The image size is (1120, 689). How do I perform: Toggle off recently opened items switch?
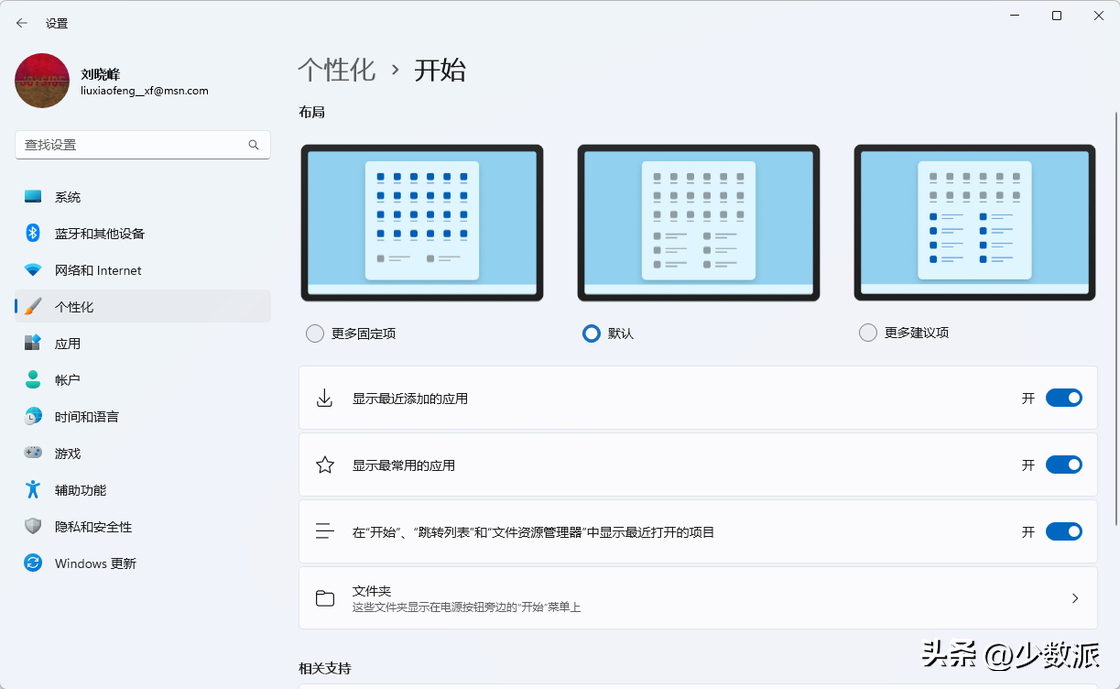(1063, 532)
